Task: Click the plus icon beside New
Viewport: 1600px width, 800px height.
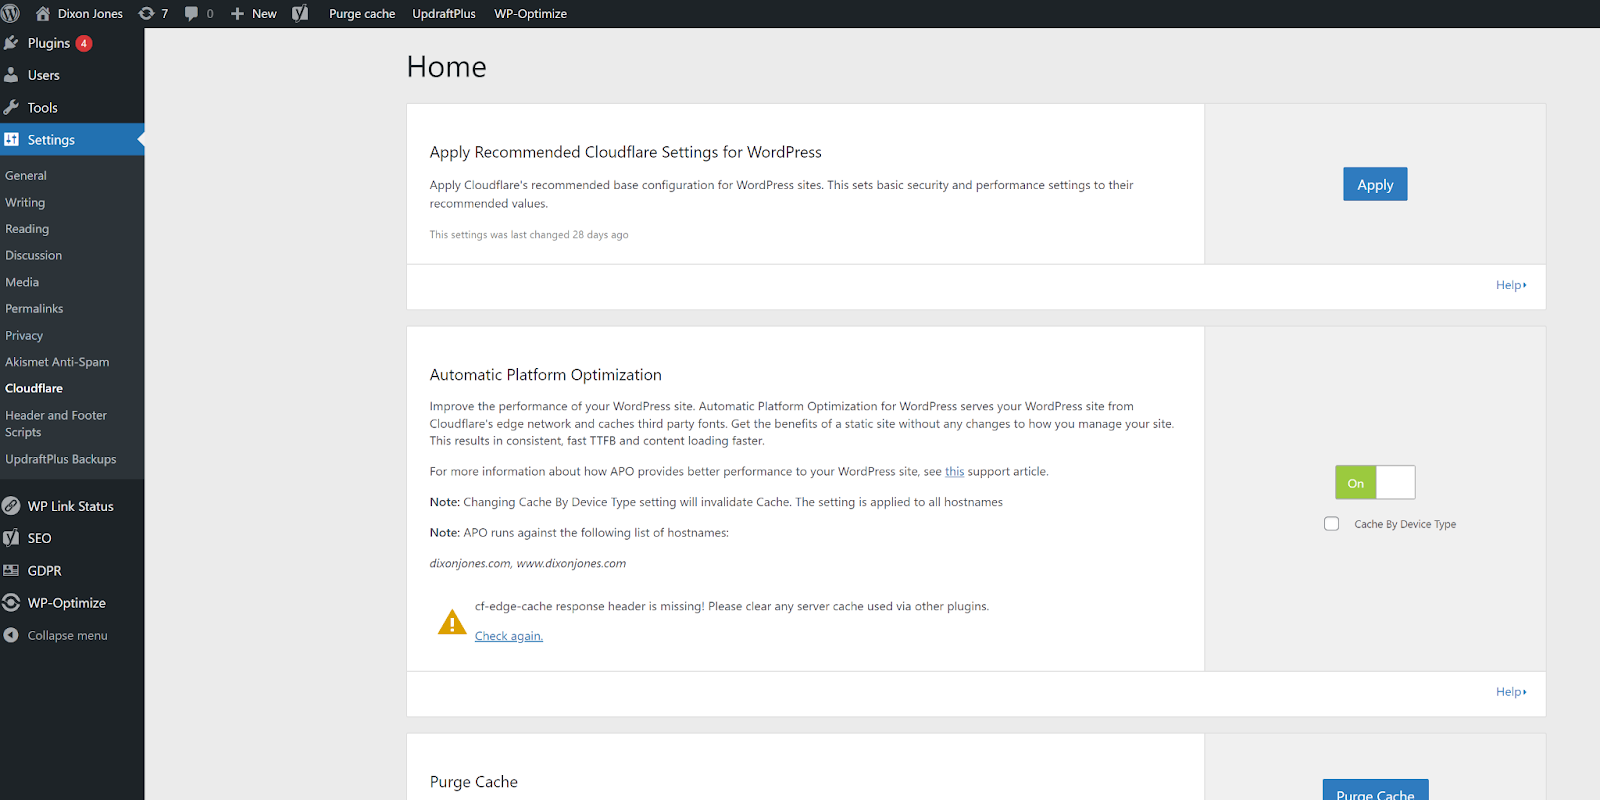Action: (237, 14)
